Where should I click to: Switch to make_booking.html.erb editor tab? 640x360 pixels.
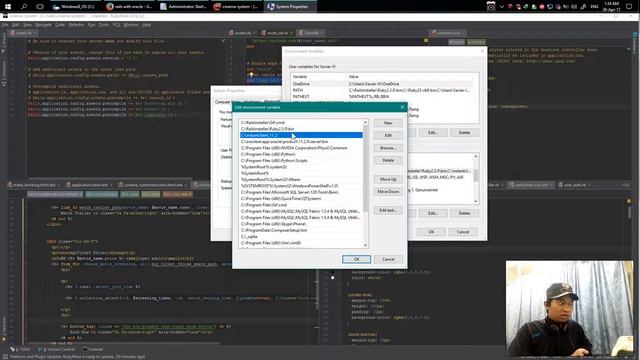point(34,185)
